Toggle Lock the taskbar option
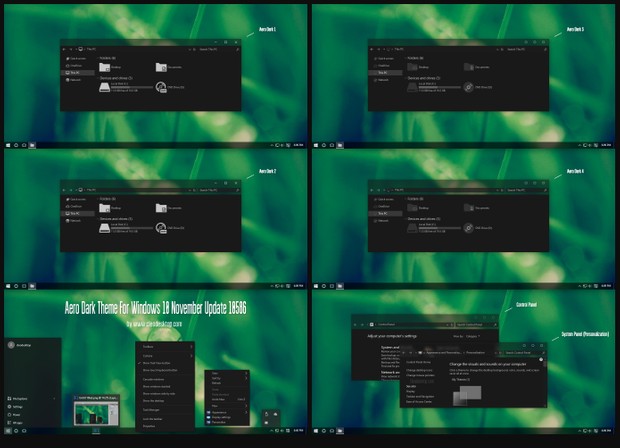 coord(165,419)
